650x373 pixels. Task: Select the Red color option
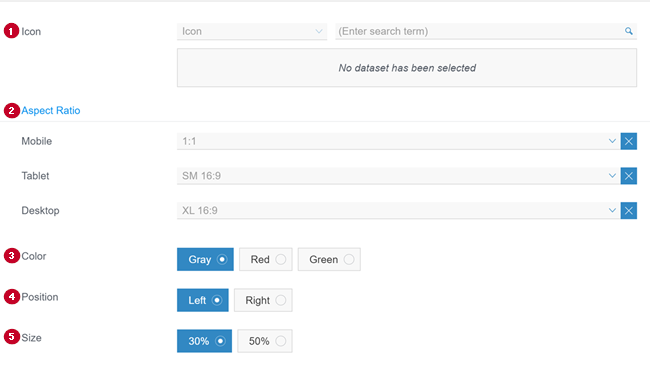(266, 259)
